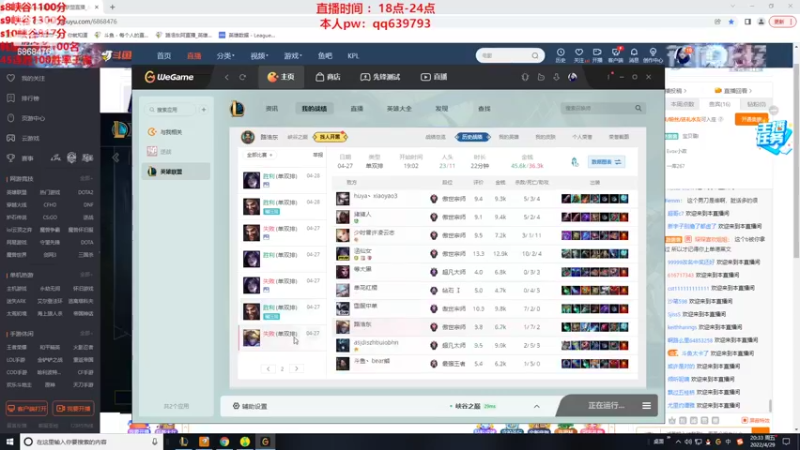Open League of Legends from the taskbar
The image size is (800, 450).
pyautogui.click(x=184, y=441)
